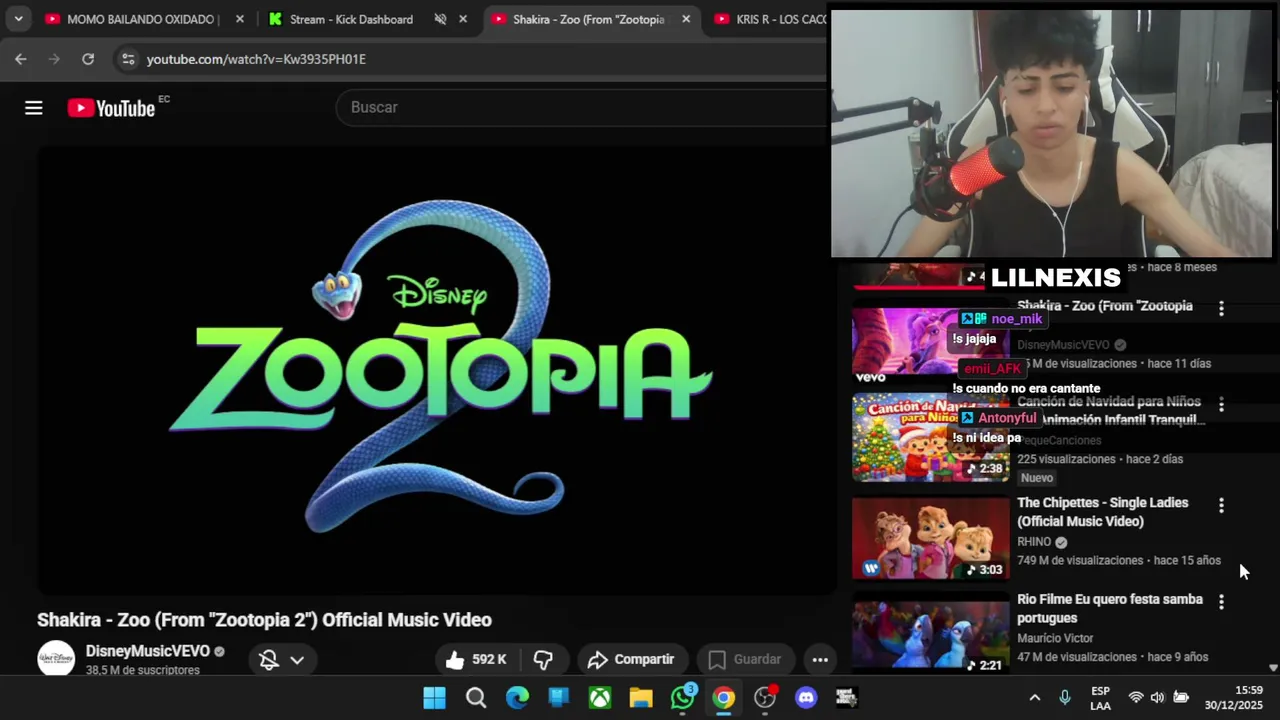Click the microphone icon in system tray
The width and height of the screenshot is (1280, 720).
pyautogui.click(x=1065, y=698)
